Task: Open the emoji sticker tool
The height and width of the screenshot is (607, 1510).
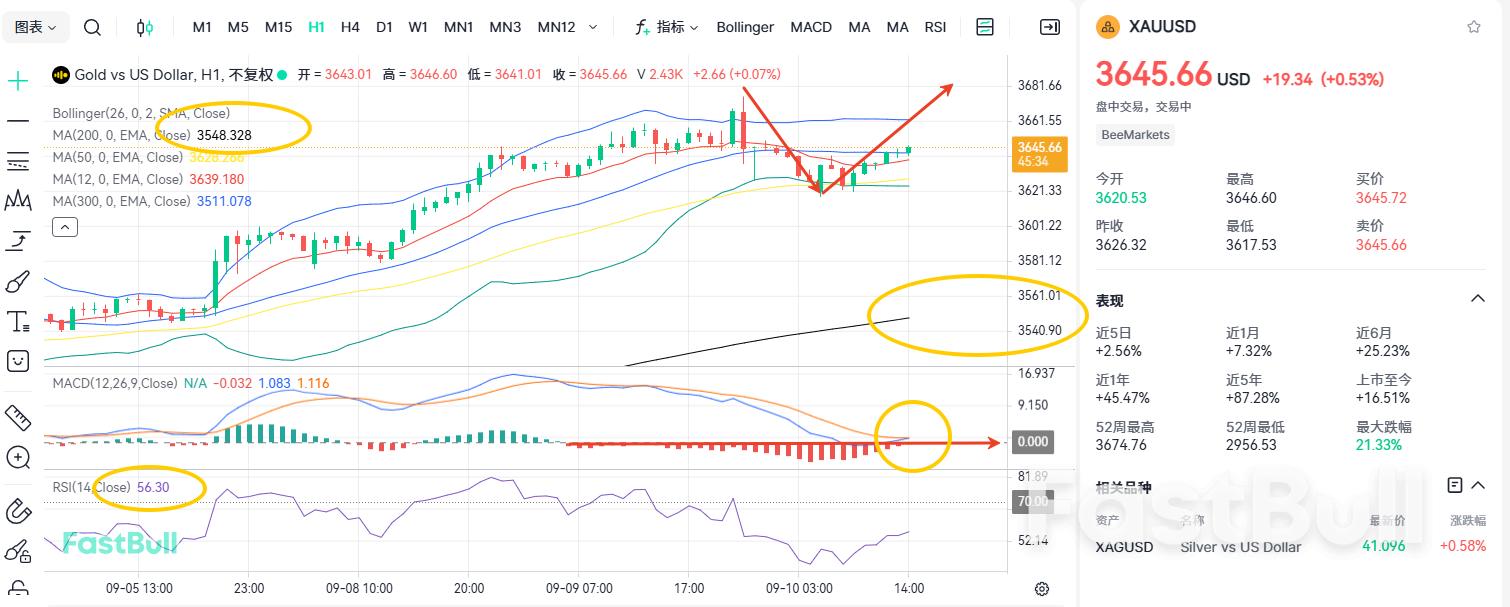Action: pos(17,360)
